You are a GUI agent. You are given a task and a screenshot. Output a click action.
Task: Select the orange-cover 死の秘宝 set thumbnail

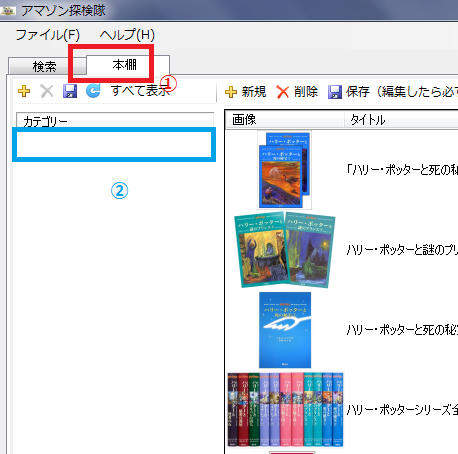coord(285,170)
